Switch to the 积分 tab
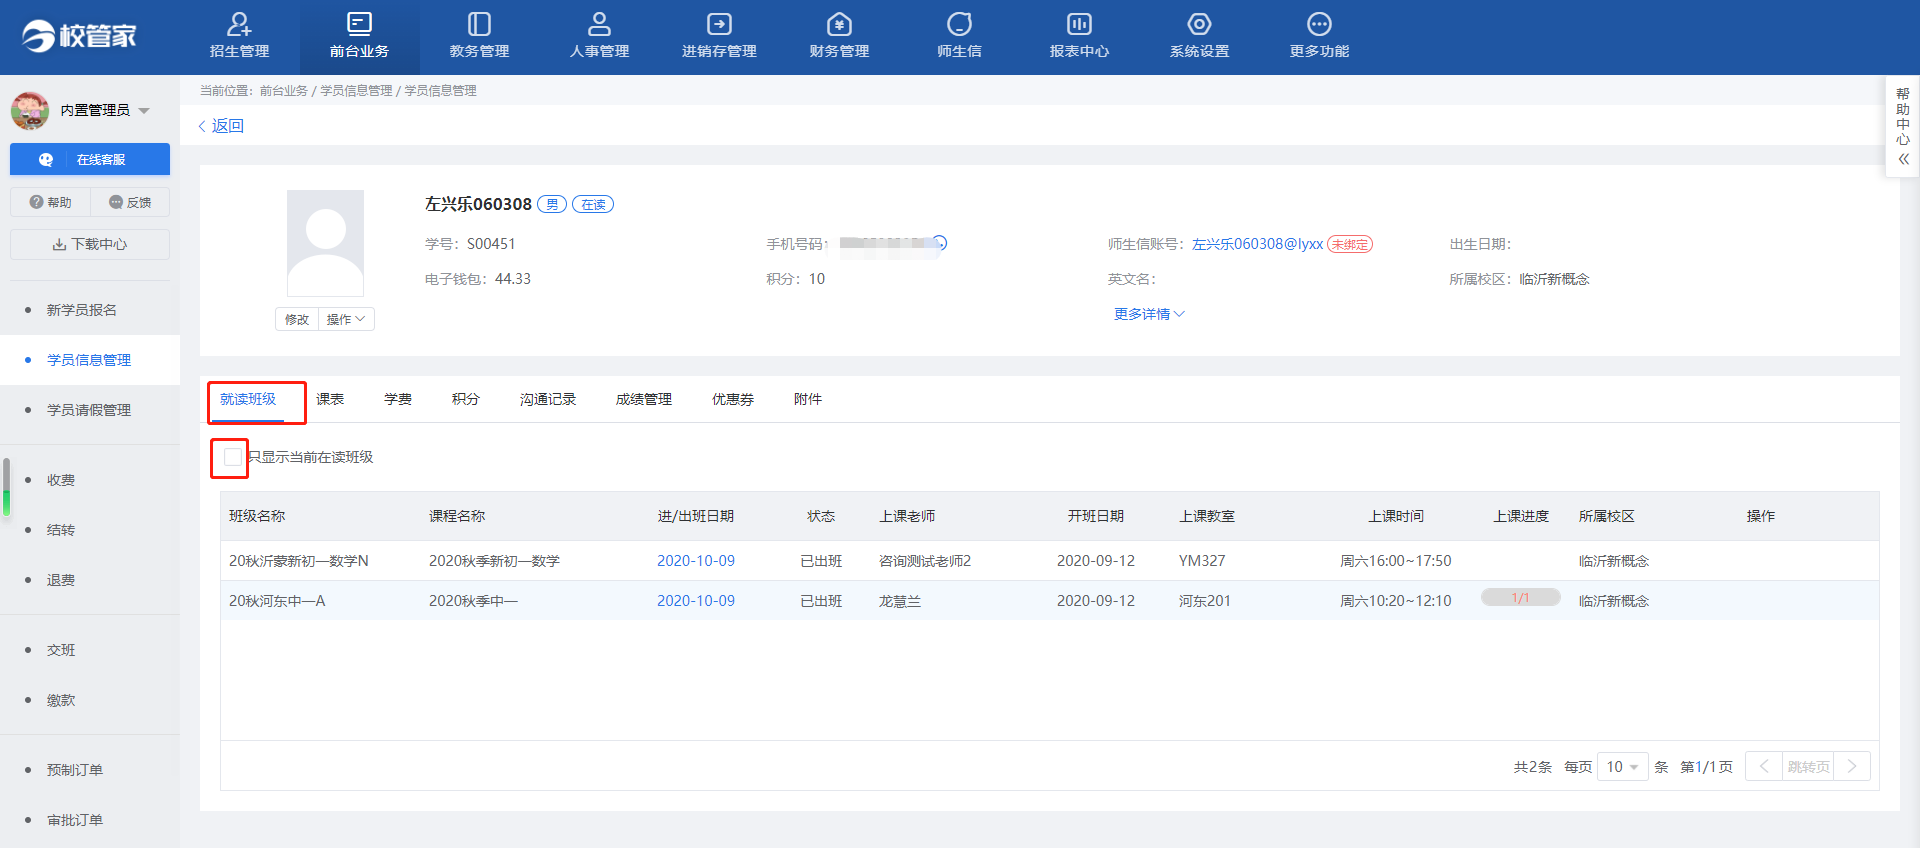 466,399
